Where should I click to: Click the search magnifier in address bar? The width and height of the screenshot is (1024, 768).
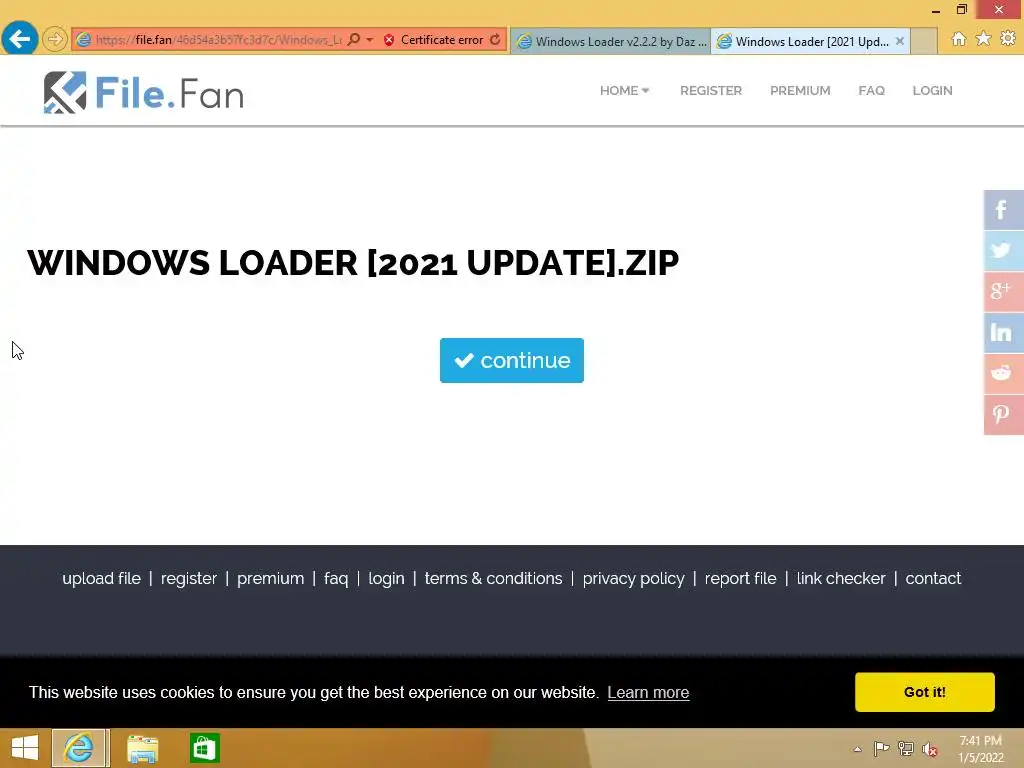pos(354,40)
